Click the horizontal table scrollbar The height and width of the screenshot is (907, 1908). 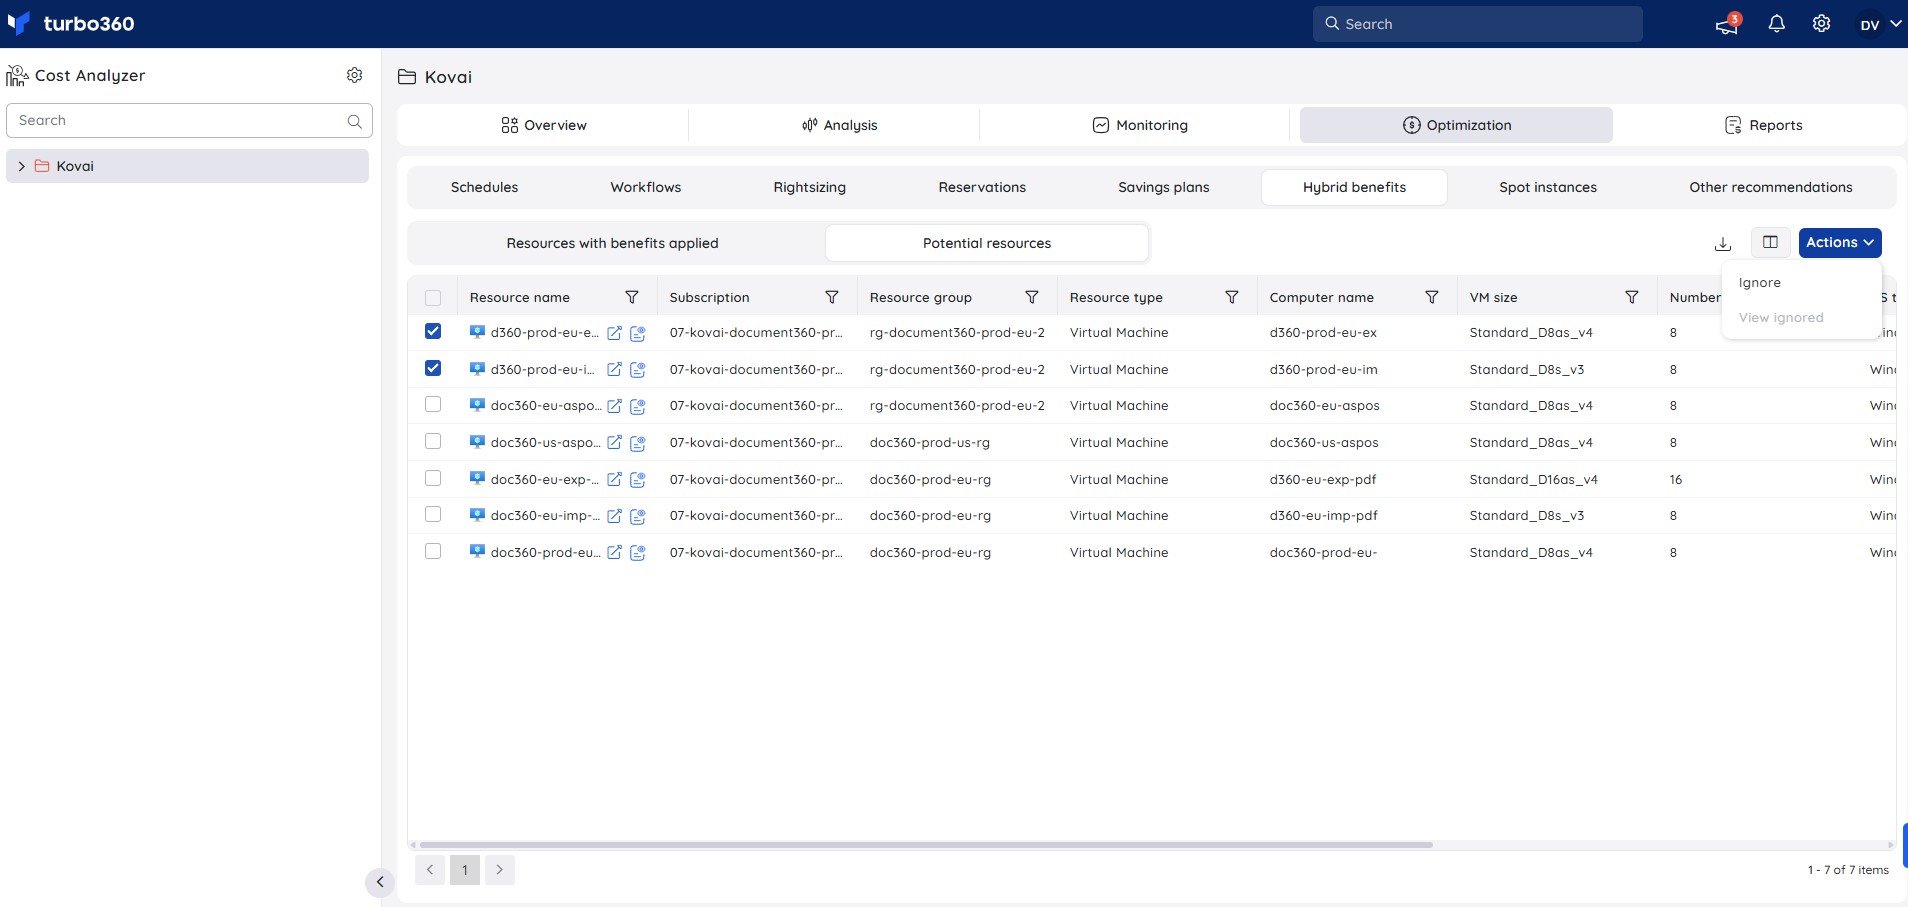coord(926,845)
